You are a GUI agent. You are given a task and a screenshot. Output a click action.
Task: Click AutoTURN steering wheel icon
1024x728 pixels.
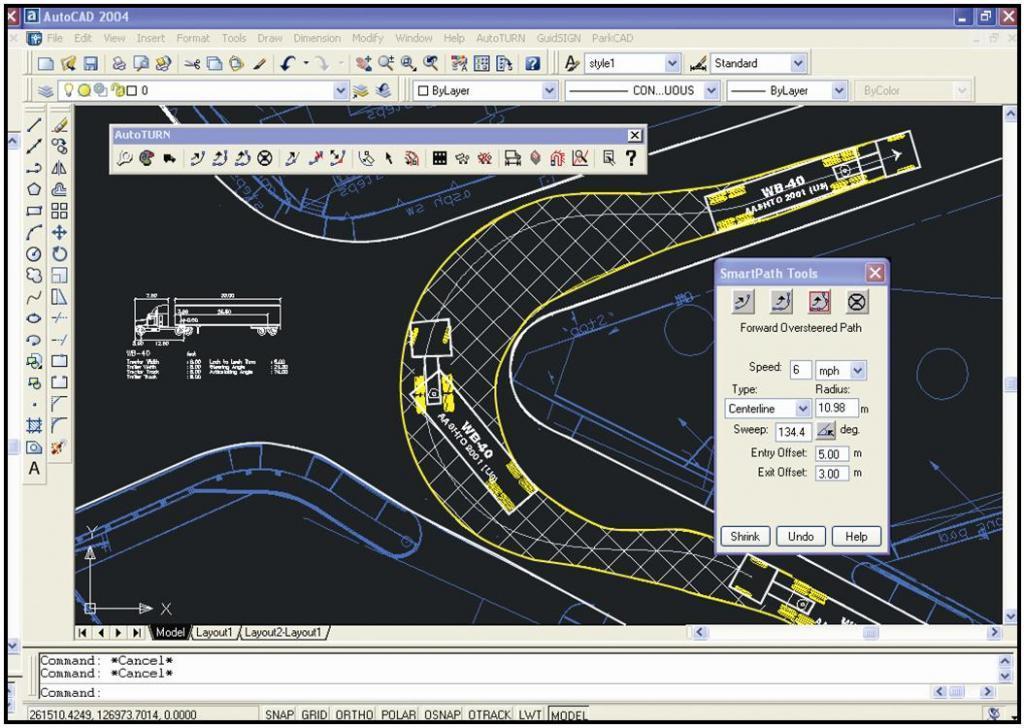click(264, 157)
